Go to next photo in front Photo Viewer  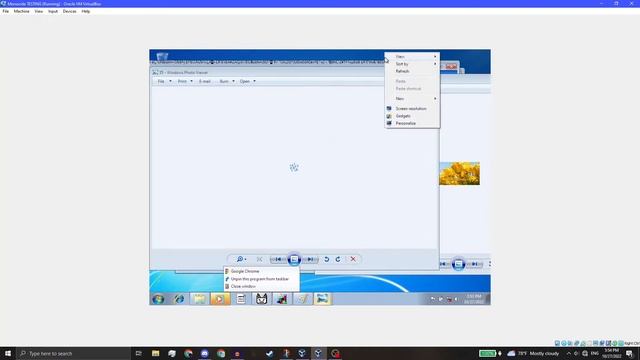[310, 259]
